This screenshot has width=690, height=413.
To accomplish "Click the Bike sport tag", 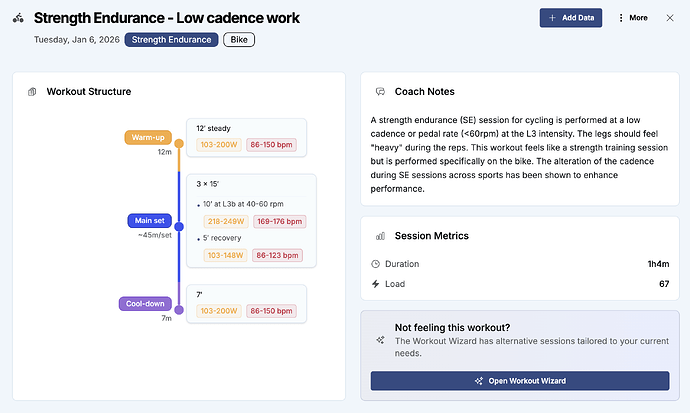I will 239,40.
